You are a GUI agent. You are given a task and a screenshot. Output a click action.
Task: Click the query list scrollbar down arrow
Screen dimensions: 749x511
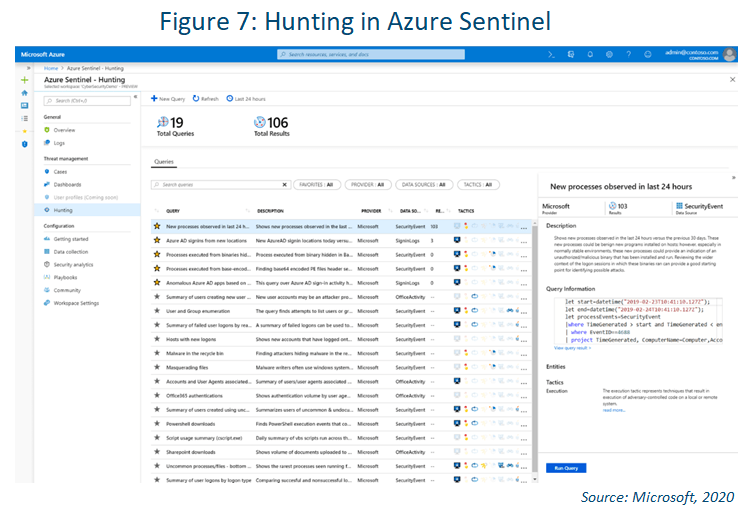click(535, 479)
